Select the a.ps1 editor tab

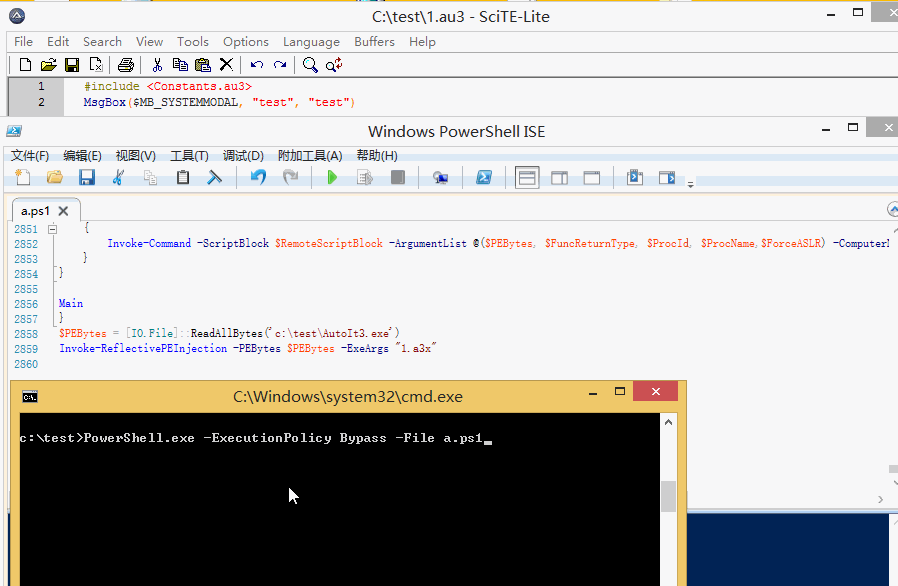(x=36, y=211)
